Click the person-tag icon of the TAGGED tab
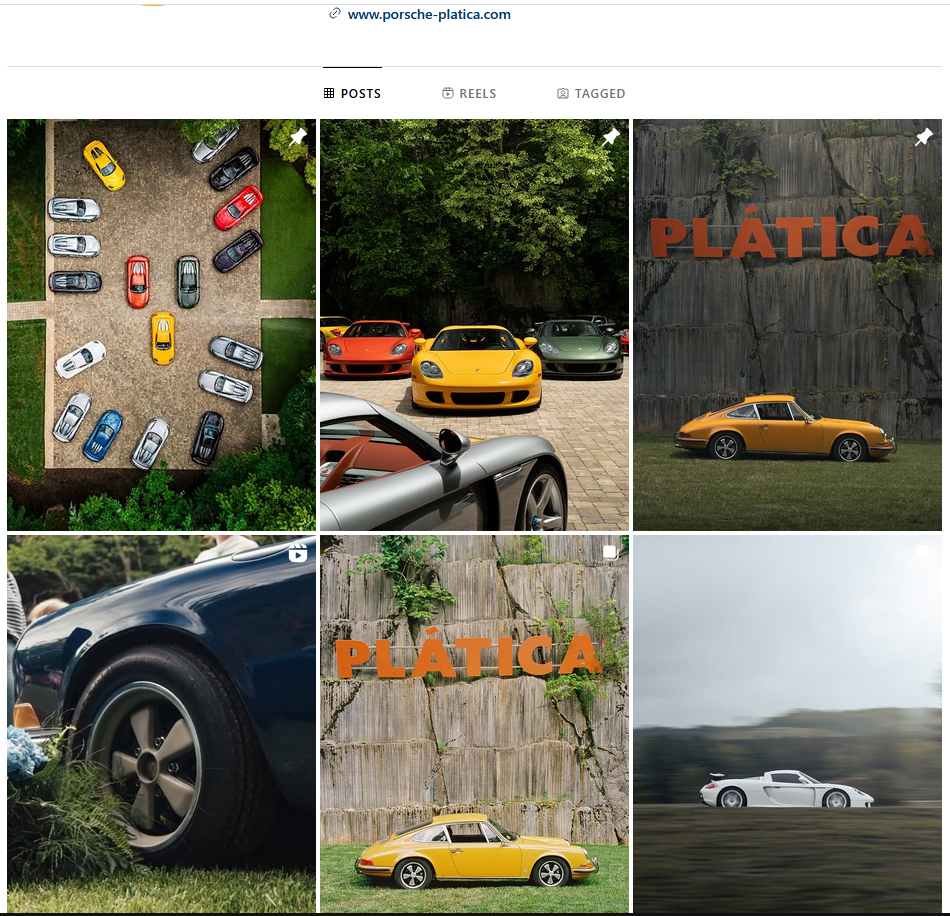Image resolution: width=950 pixels, height=916 pixels. tap(563, 93)
